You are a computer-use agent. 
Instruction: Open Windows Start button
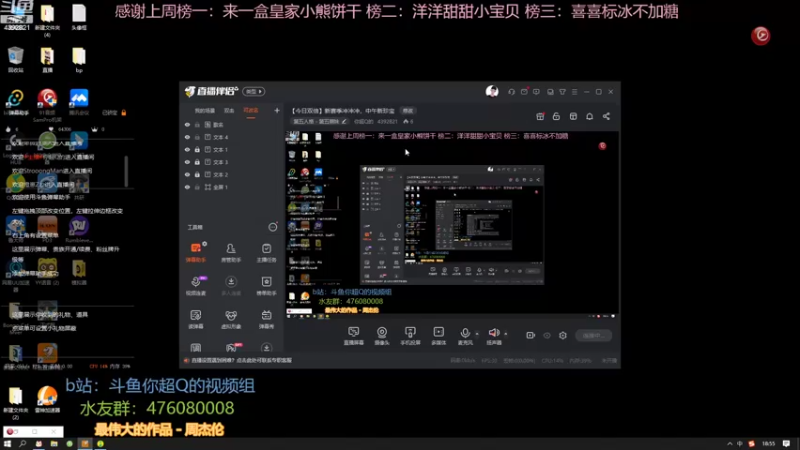click(x=7, y=444)
